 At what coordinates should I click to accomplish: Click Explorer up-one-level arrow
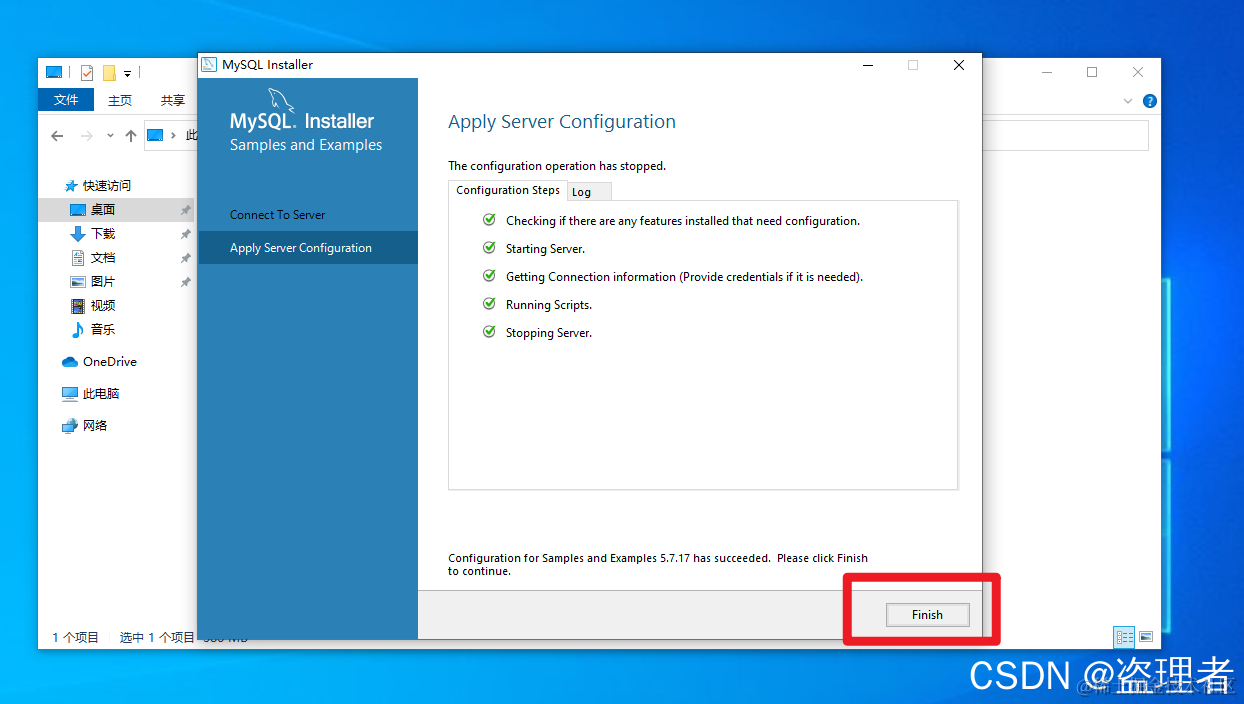click(131, 136)
